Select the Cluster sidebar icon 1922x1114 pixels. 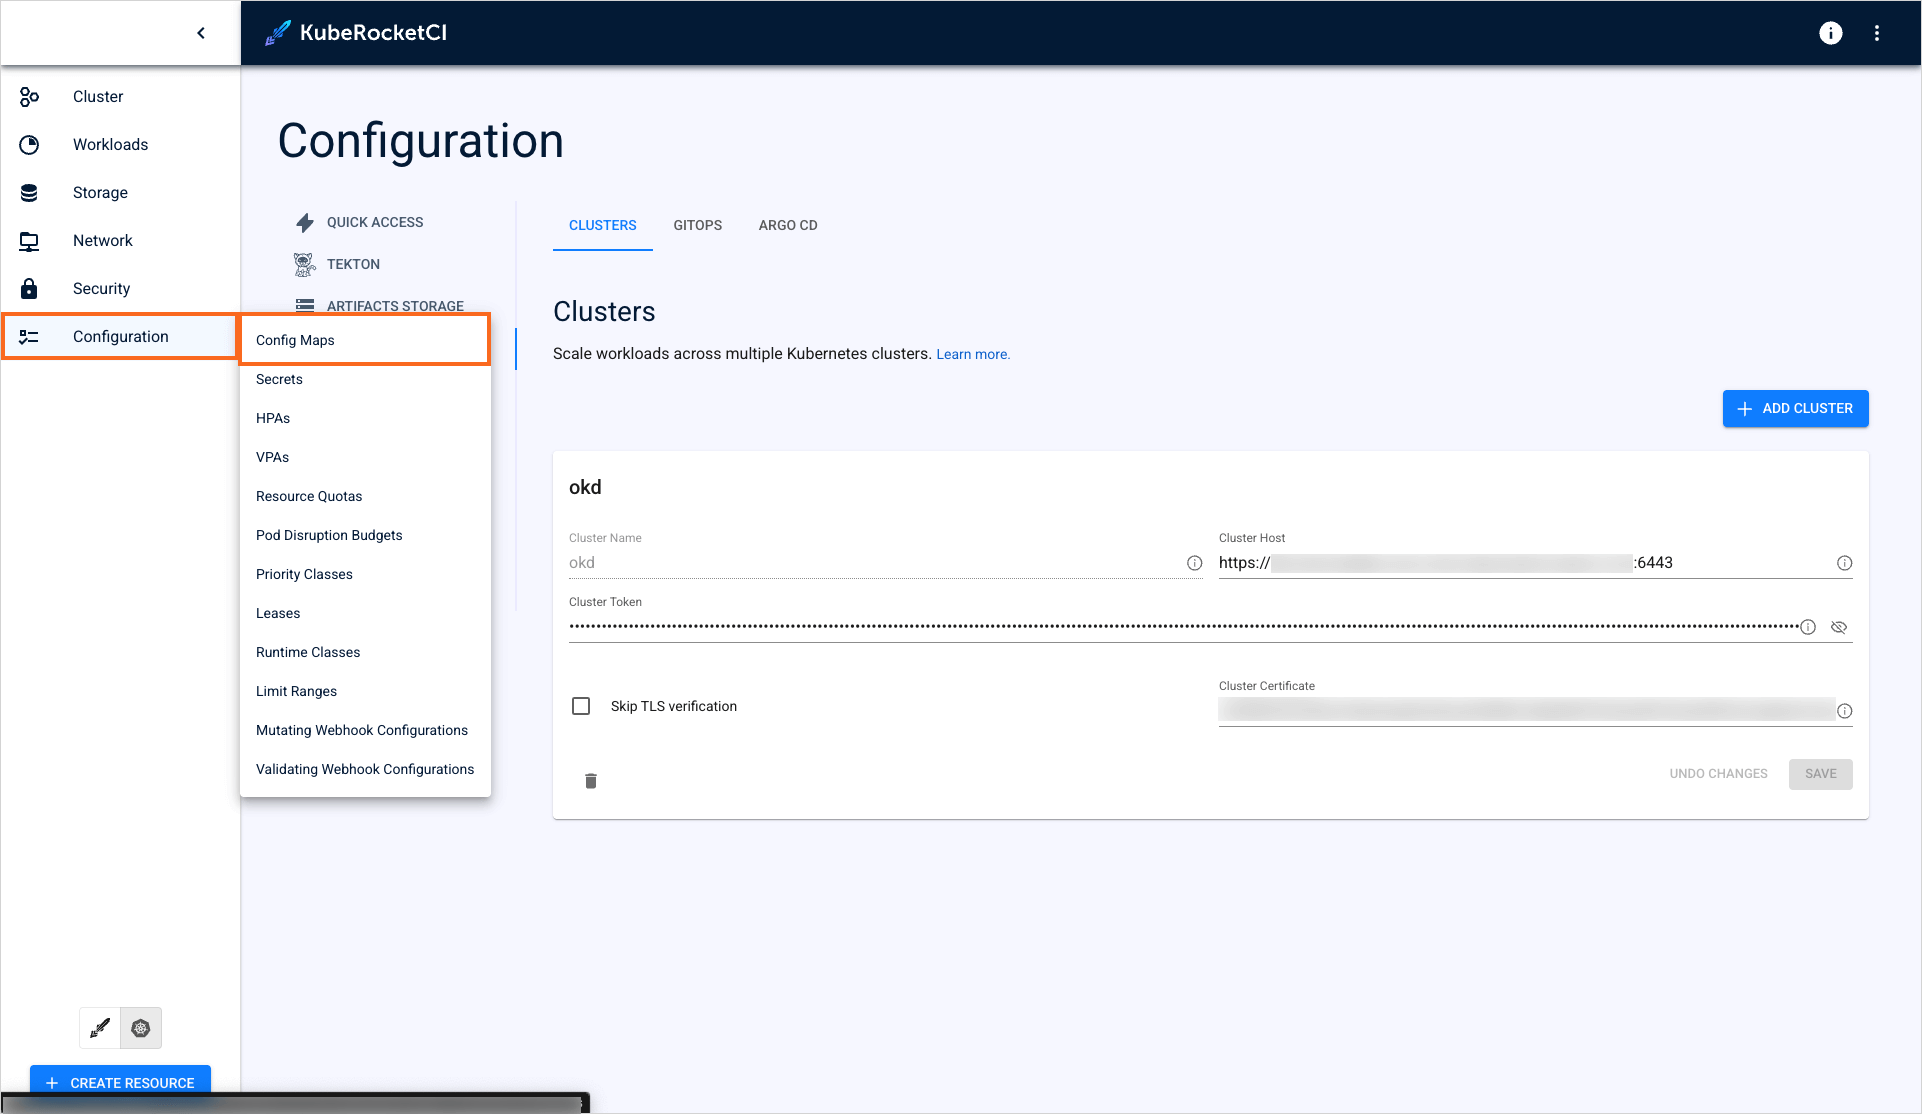pos(29,96)
